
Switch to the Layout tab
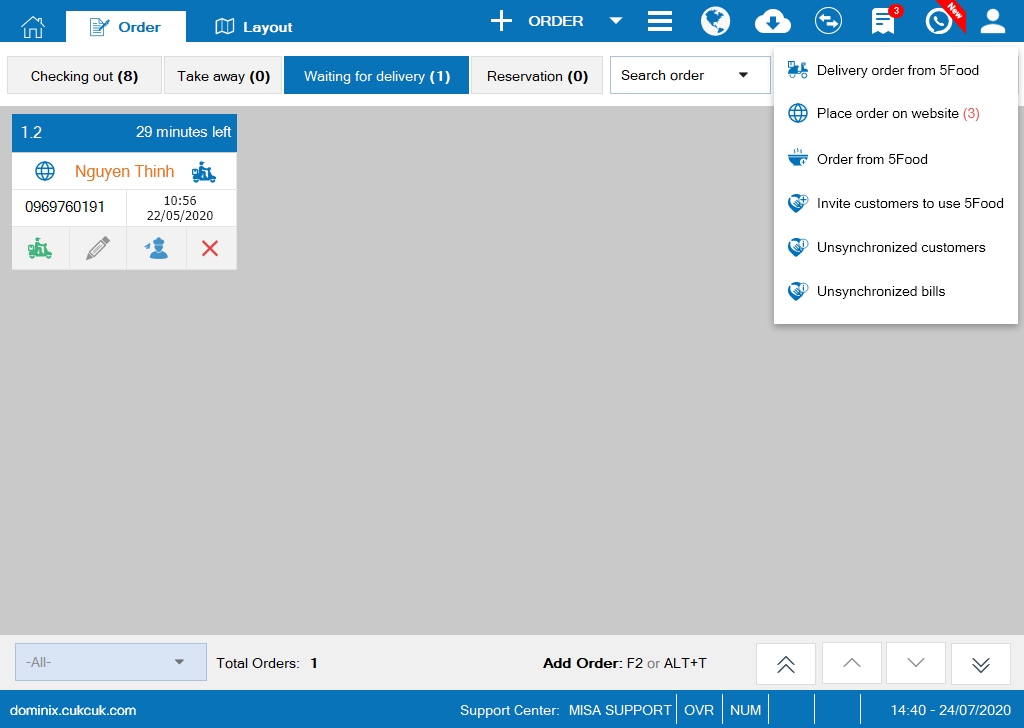click(254, 27)
